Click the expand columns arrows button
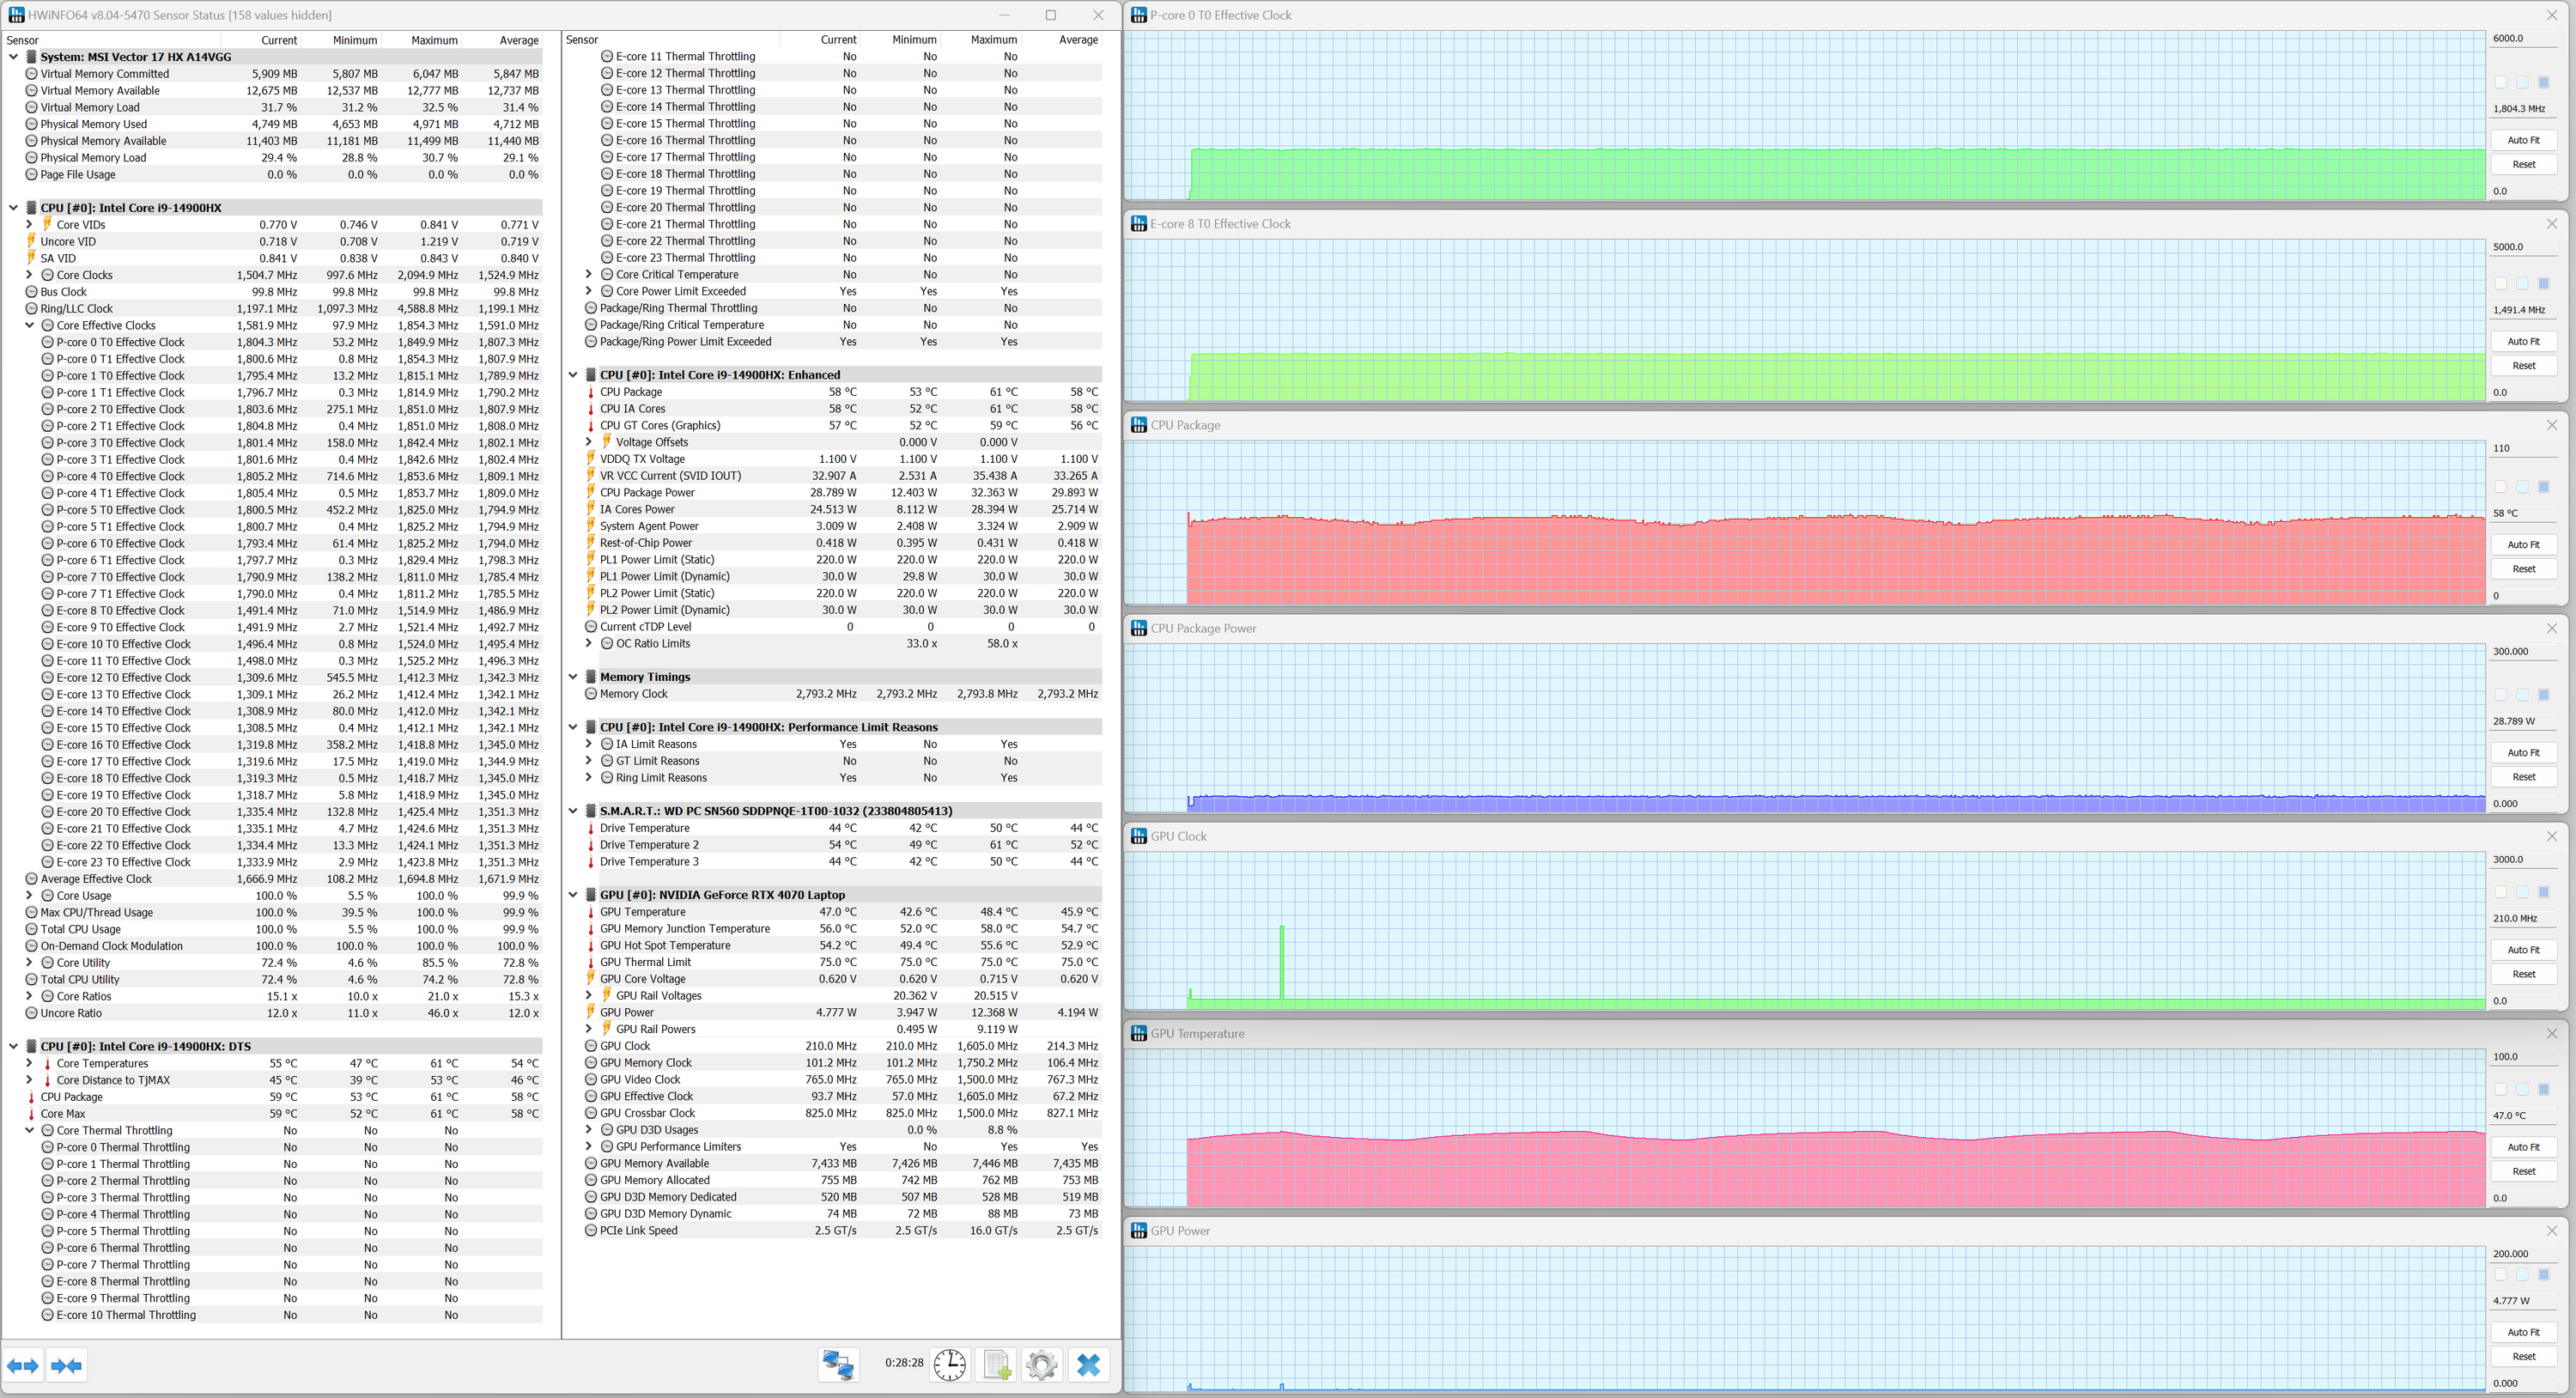This screenshot has height=1398, width=2576. point(23,1365)
